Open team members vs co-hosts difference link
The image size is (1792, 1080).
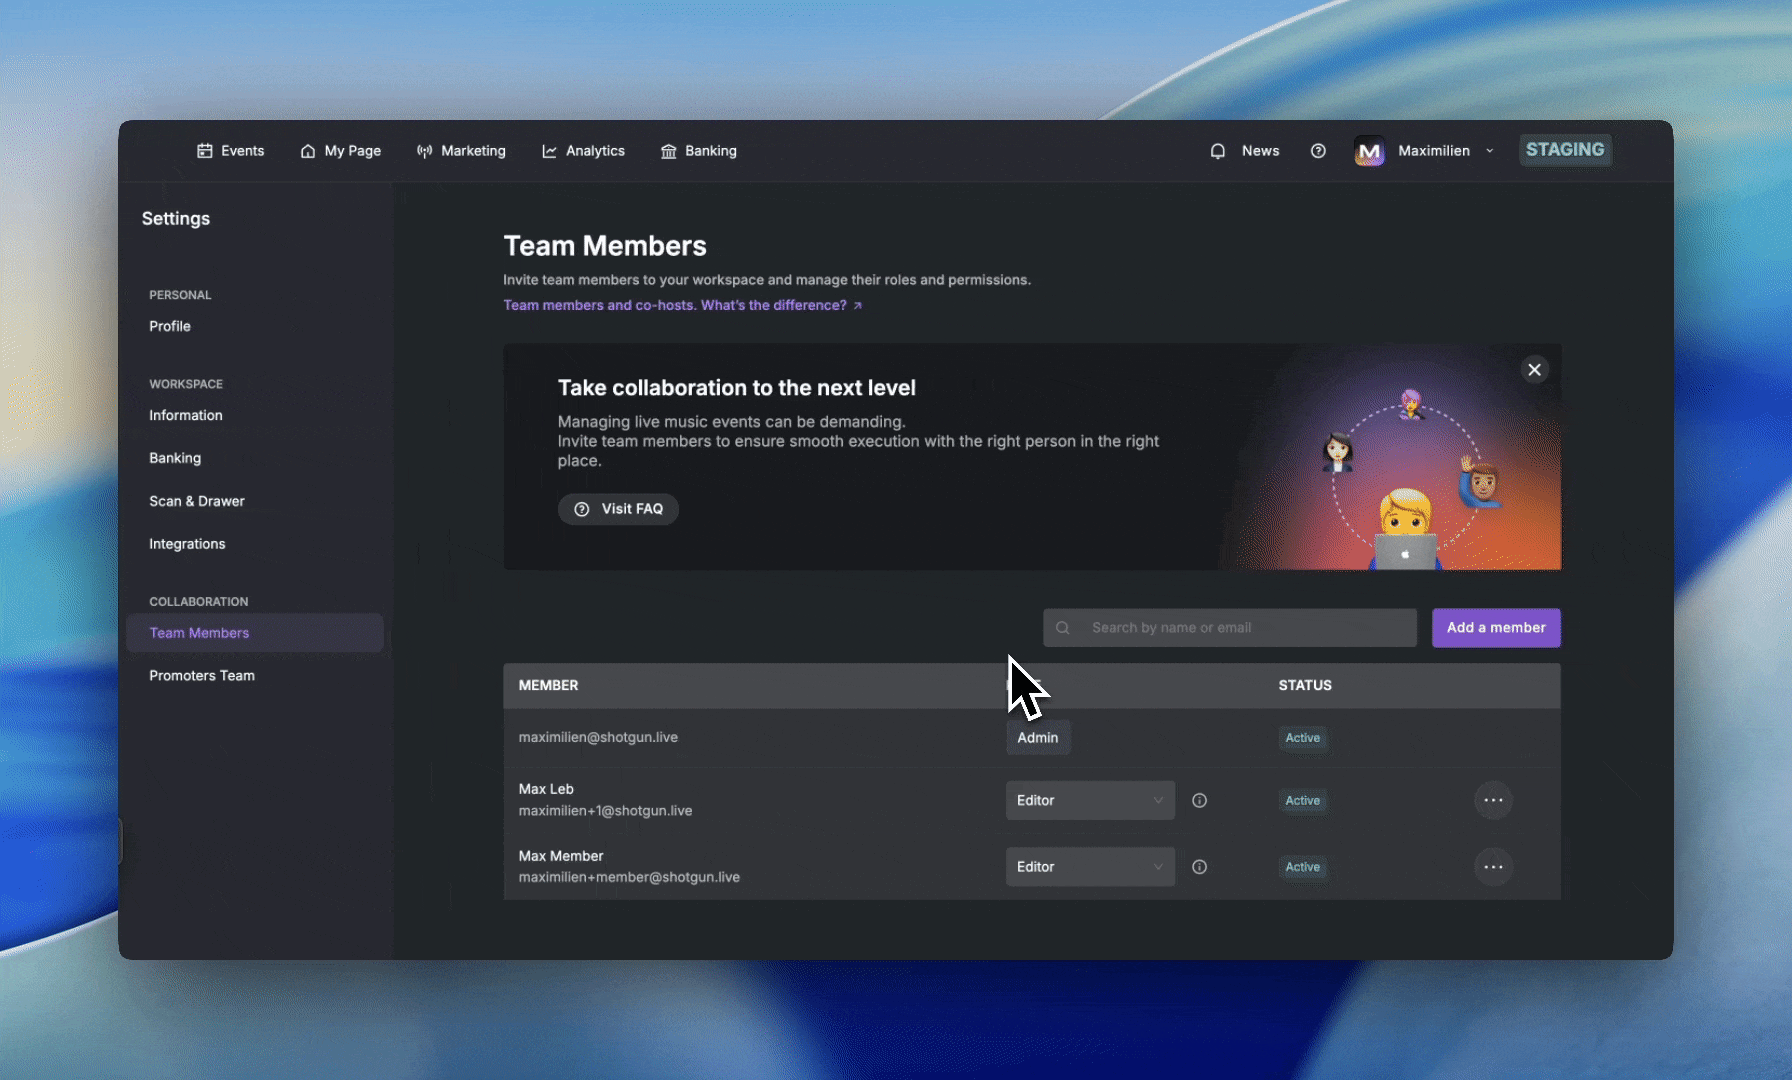click(x=682, y=306)
